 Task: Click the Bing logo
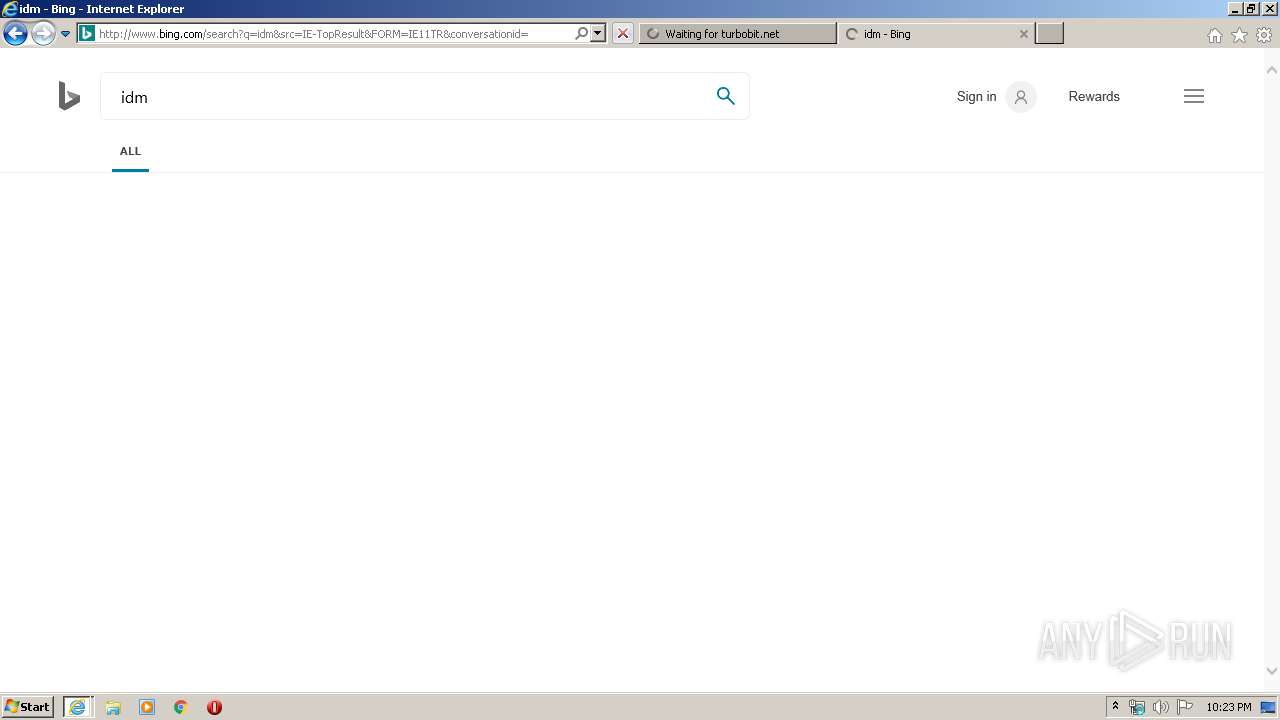click(69, 96)
